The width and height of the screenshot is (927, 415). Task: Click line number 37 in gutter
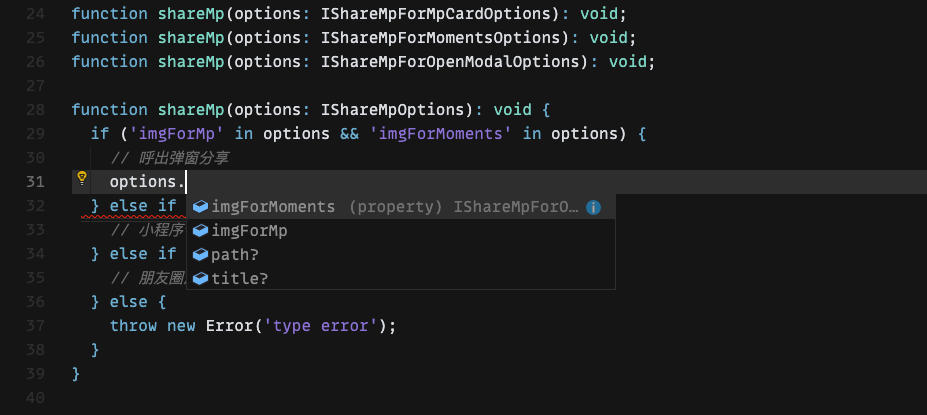pos(35,326)
